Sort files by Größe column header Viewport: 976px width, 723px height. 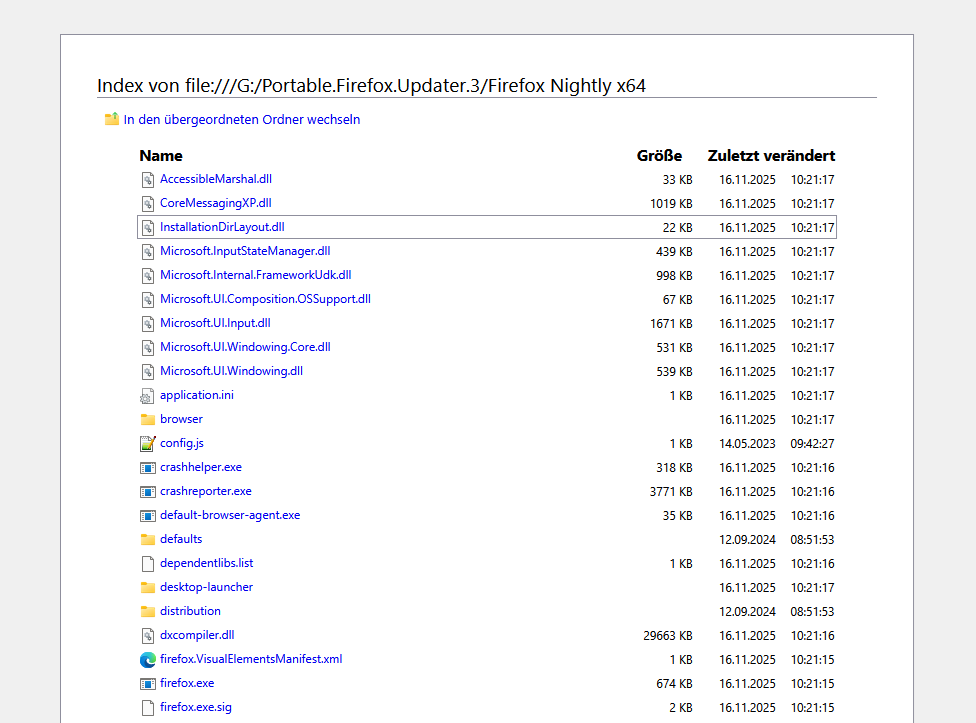tap(659, 156)
